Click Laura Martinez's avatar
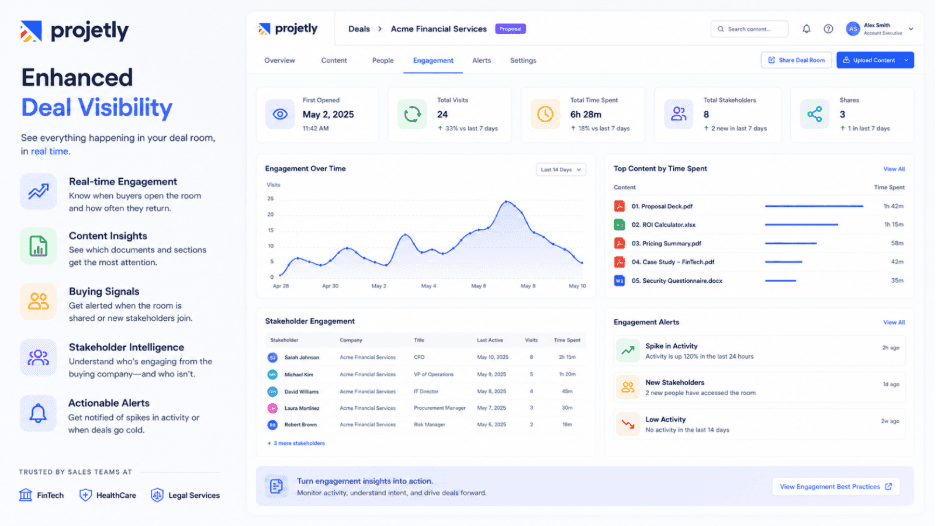 pyautogui.click(x=272, y=408)
